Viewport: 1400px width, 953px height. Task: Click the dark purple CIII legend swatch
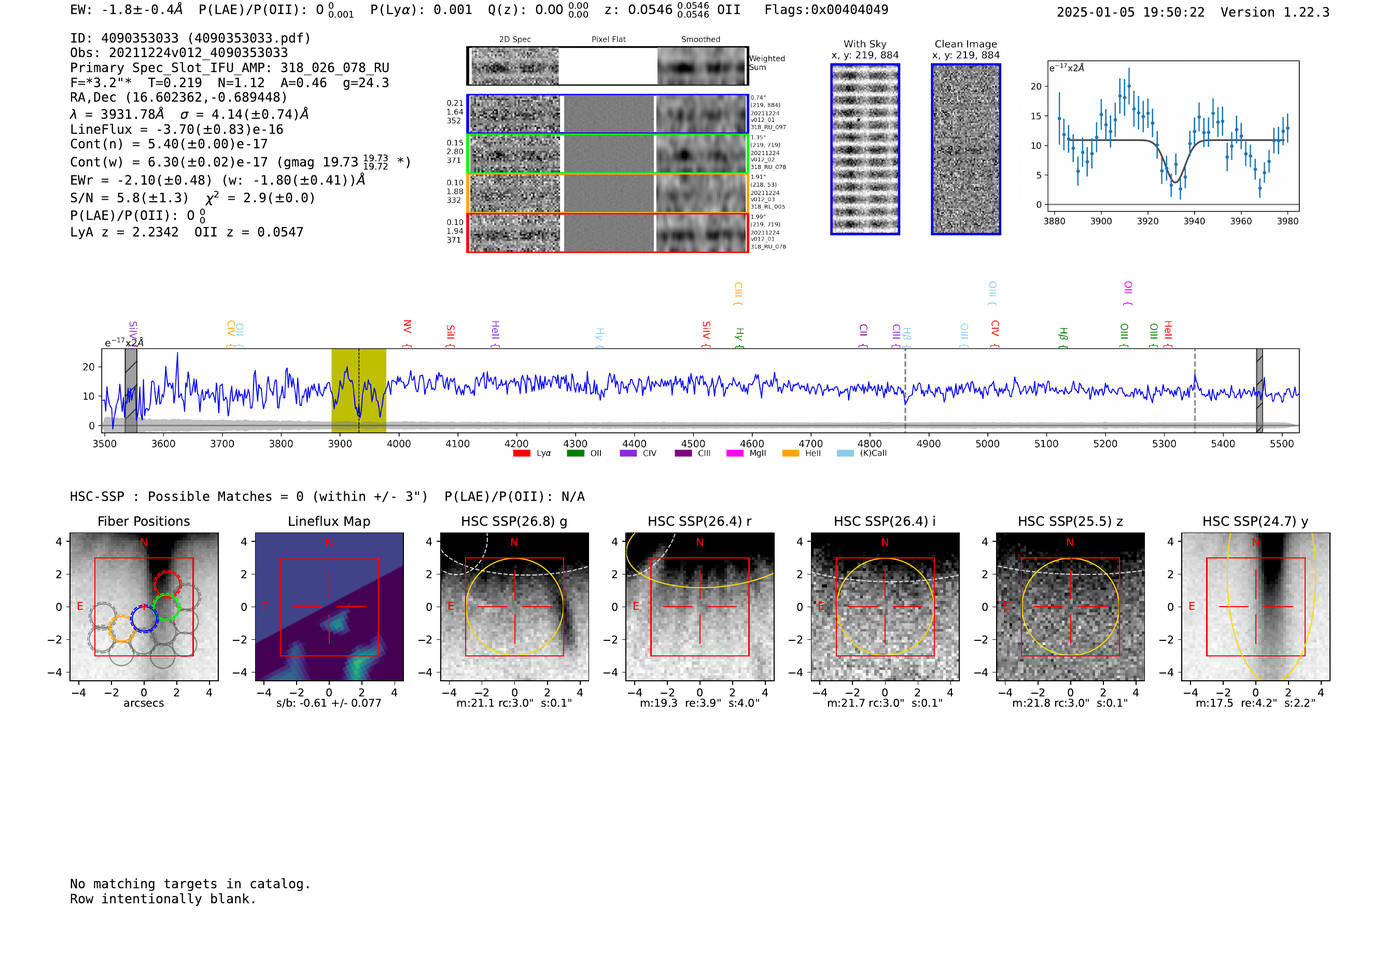point(683,453)
